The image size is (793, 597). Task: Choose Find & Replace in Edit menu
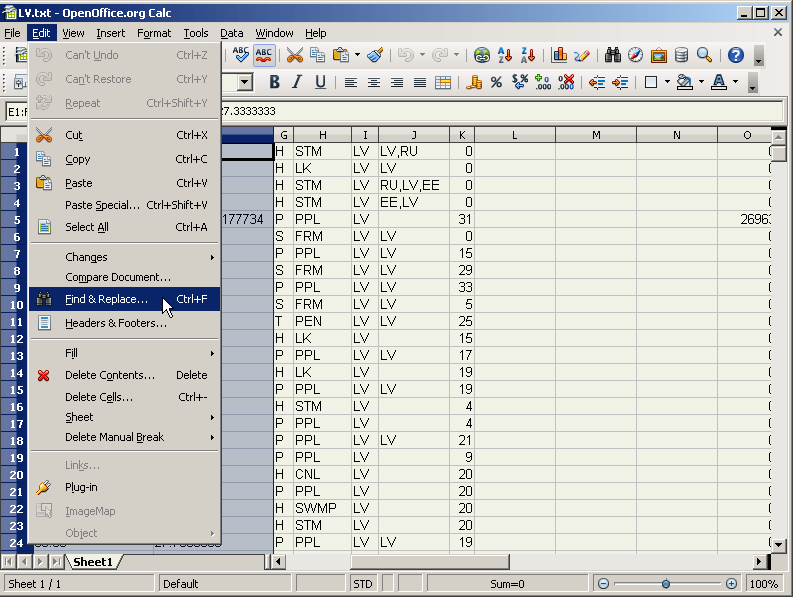125,299
